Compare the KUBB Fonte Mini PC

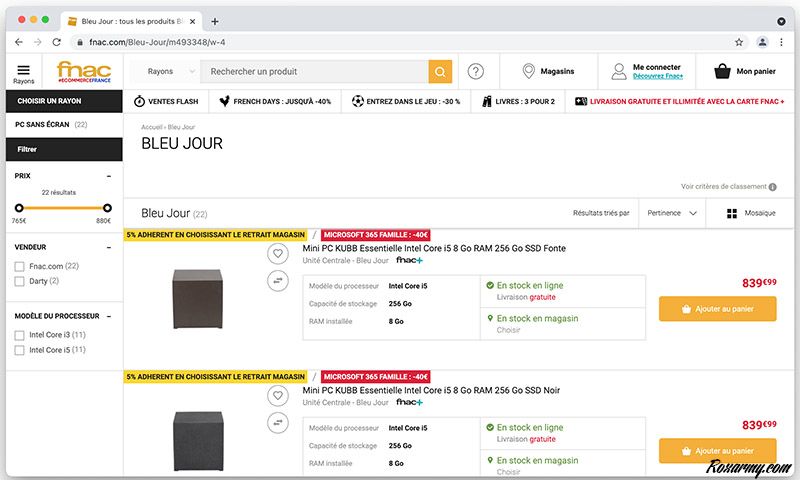(x=278, y=282)
